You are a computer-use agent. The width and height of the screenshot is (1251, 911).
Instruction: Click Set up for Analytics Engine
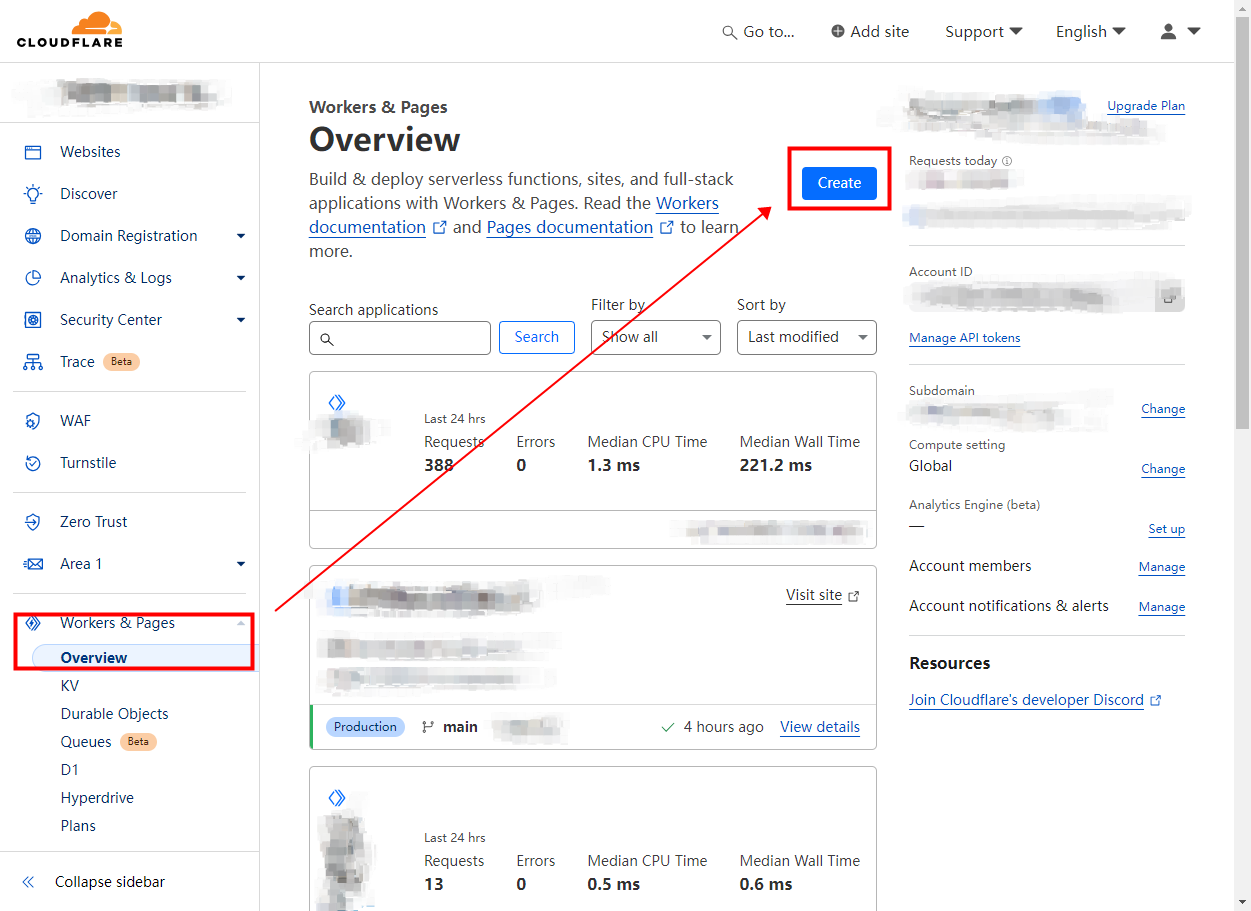point(1166,529)
